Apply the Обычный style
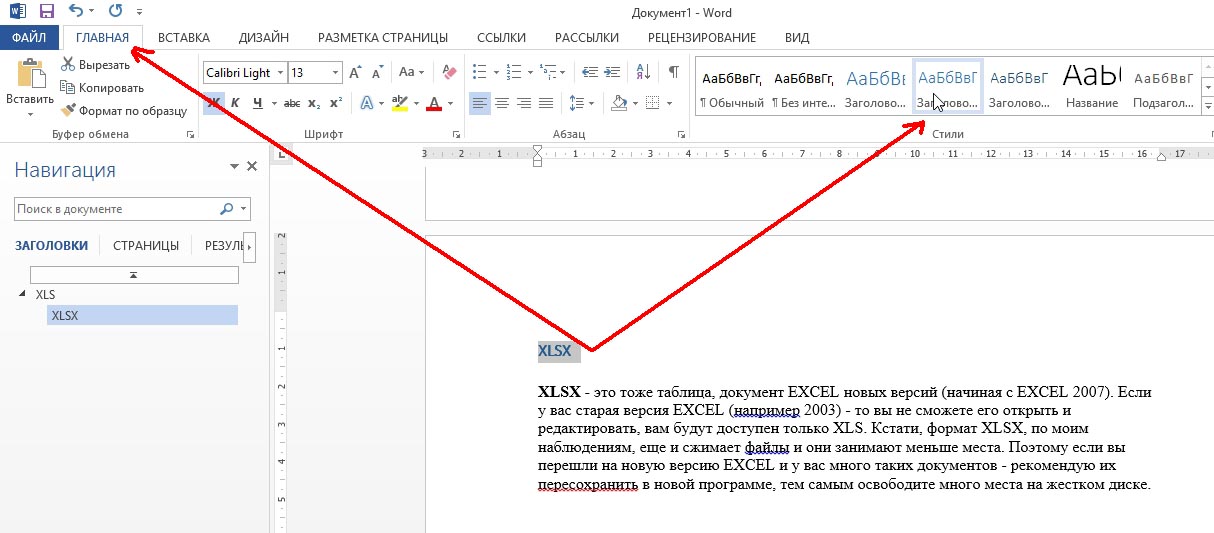This screenshot has height=533, width=1214. click(x=732, y=87)
